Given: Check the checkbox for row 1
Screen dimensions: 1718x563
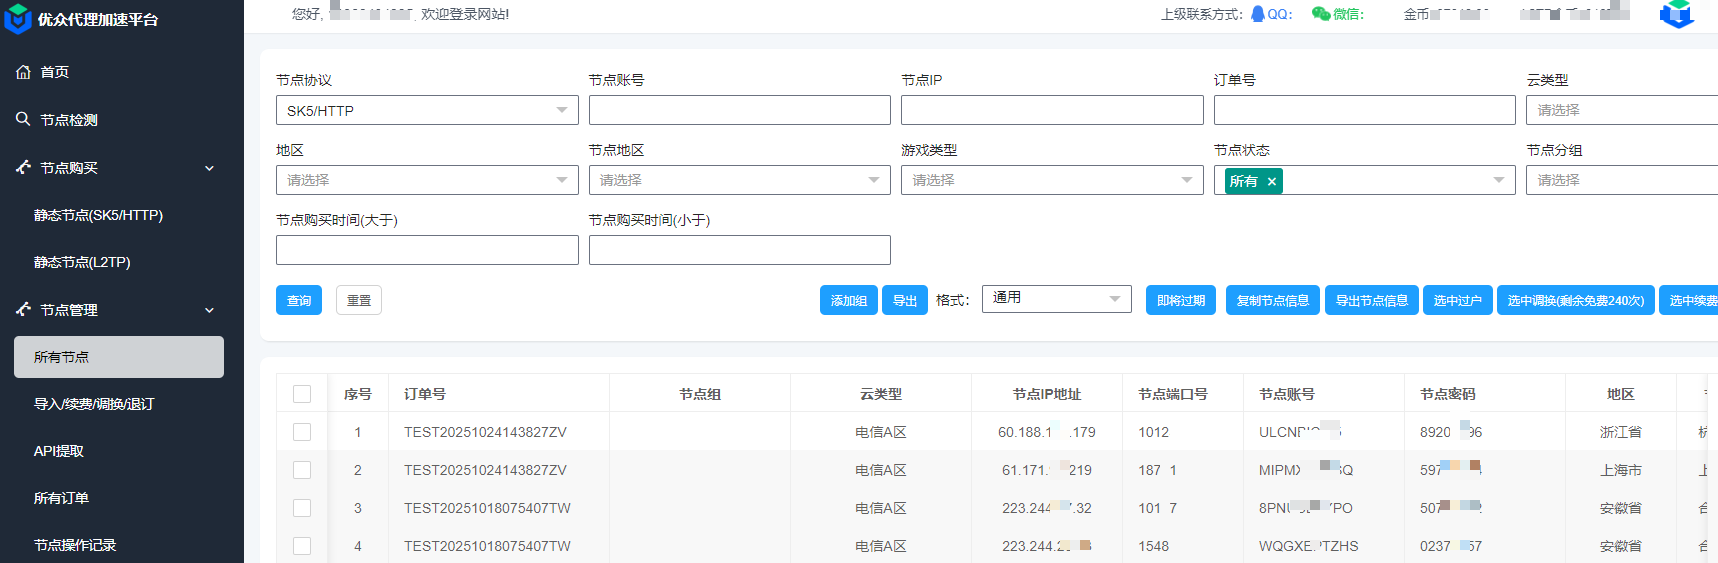Looking at the screenshot, I should point(302,432).
